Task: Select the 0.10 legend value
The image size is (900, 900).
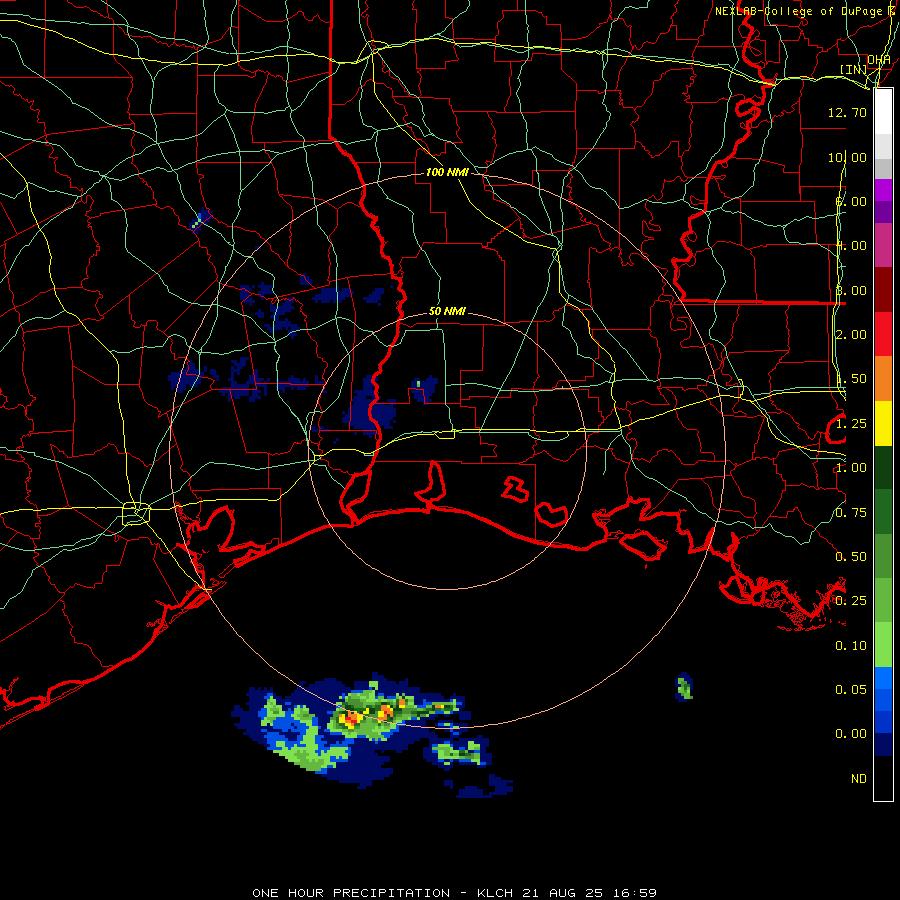Action: point(851,646)
